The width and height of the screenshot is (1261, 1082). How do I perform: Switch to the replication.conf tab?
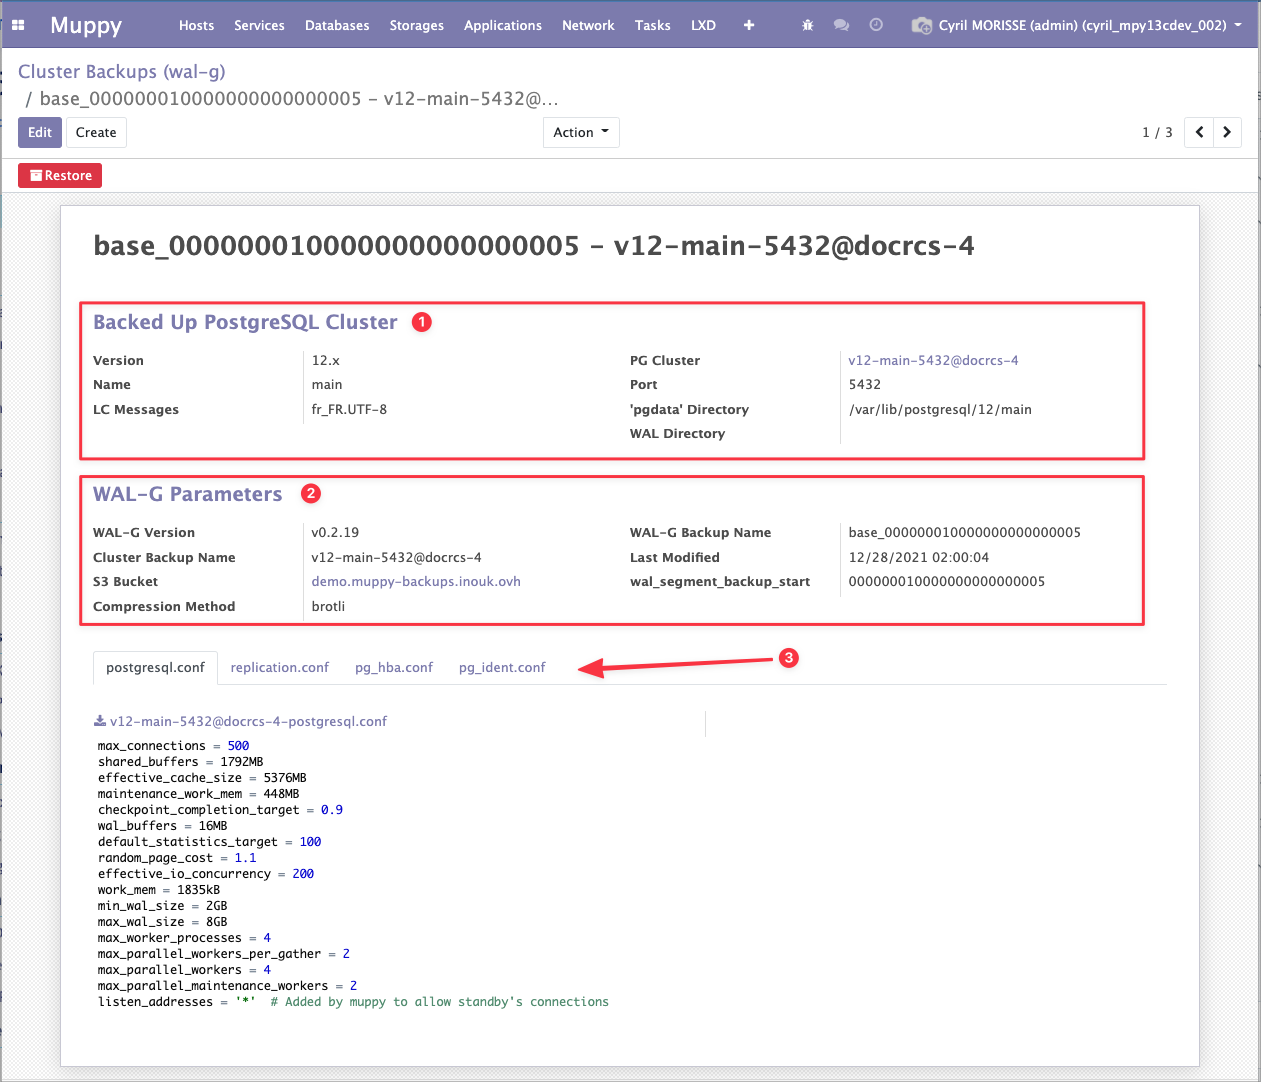coord(279,667)
